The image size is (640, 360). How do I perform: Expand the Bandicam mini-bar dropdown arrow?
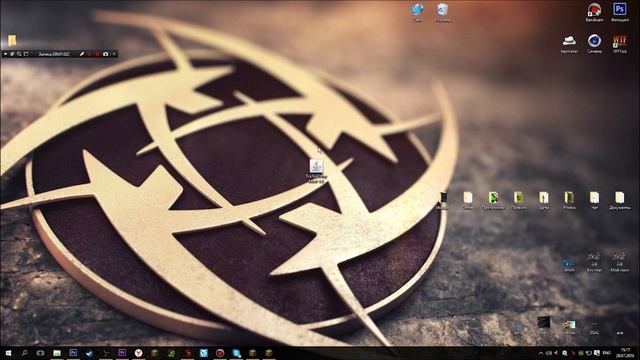(5, 54)
